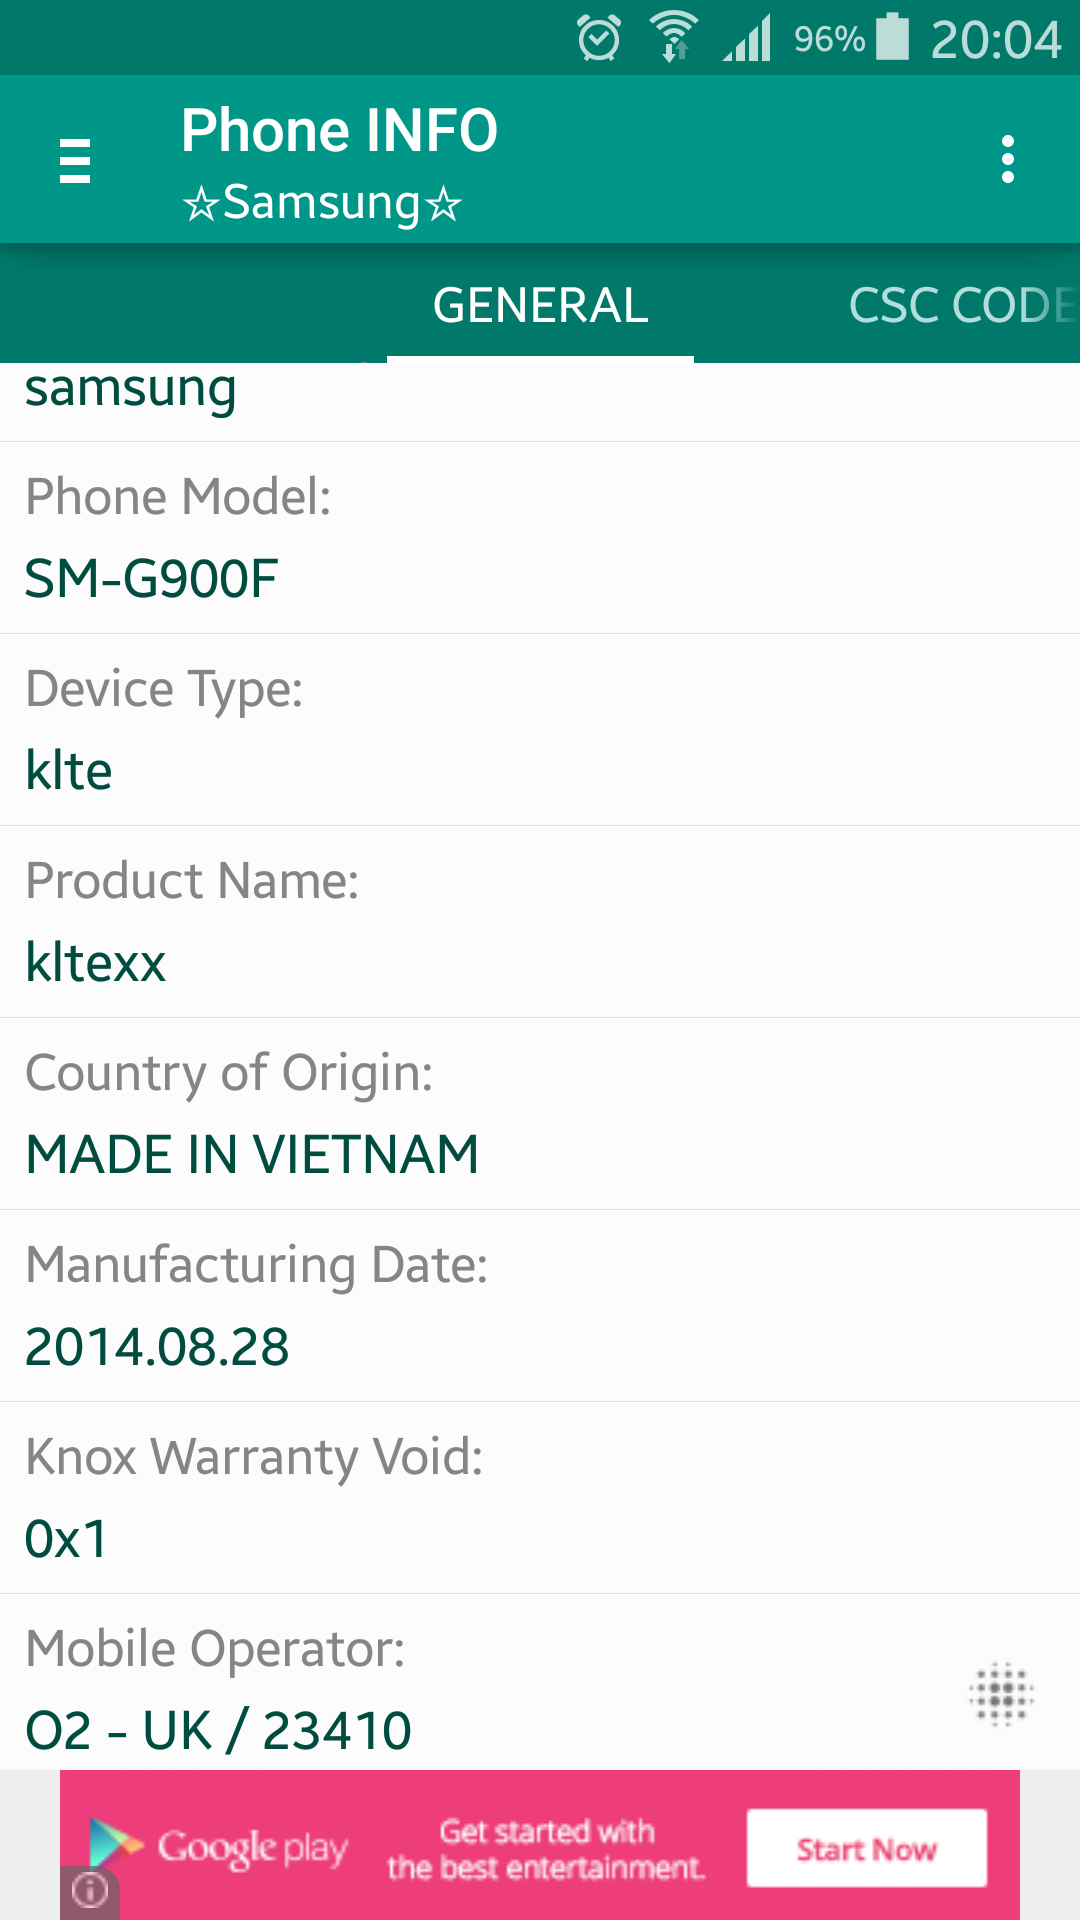The height and width of the screenshot is (1920, 1080).
Task: Tap the signal strength bars icon
Action: click(x=748, y=38)
